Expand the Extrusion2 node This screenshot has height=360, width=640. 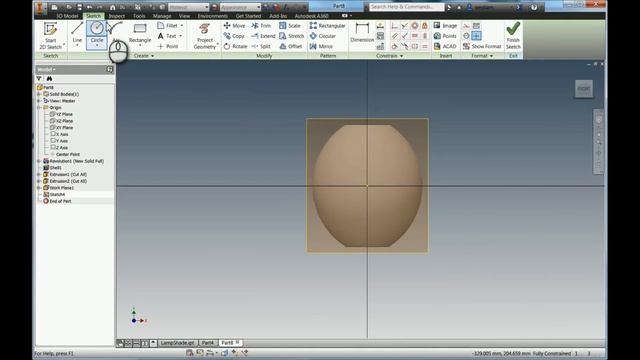tap(39, 181)
